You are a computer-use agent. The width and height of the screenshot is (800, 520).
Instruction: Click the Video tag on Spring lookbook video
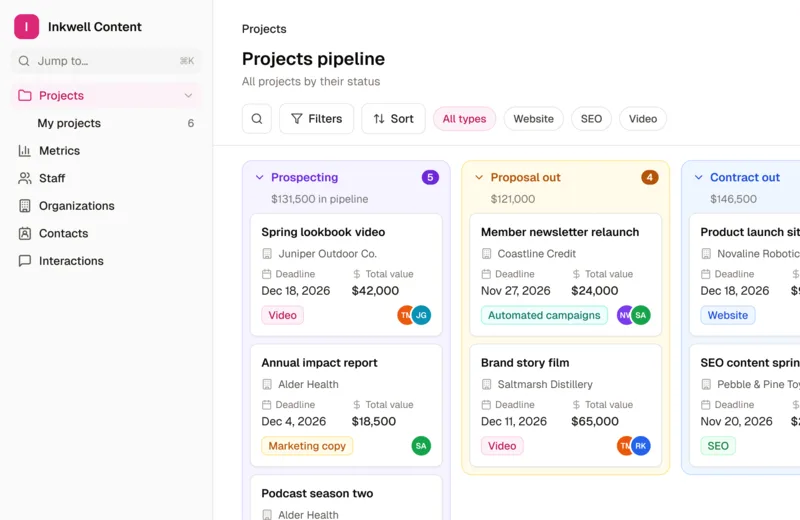coord(283,315)
